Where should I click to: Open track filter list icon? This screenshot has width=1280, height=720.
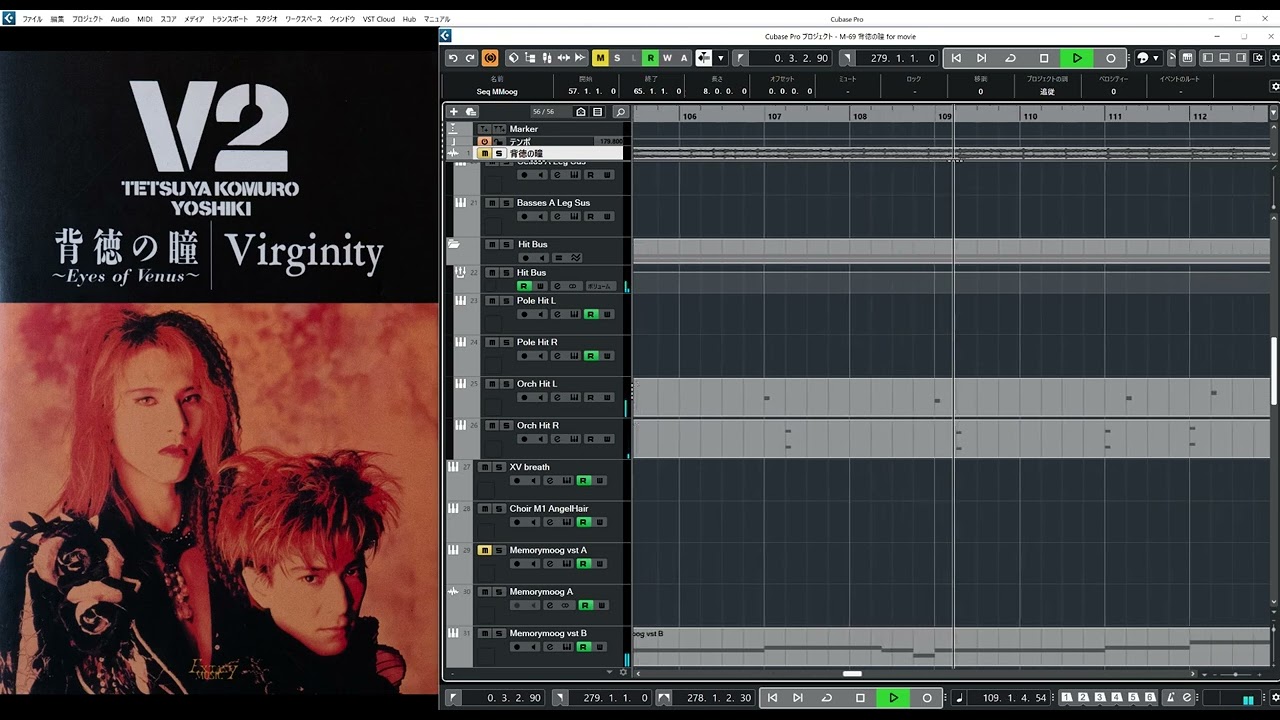(597, 112)
